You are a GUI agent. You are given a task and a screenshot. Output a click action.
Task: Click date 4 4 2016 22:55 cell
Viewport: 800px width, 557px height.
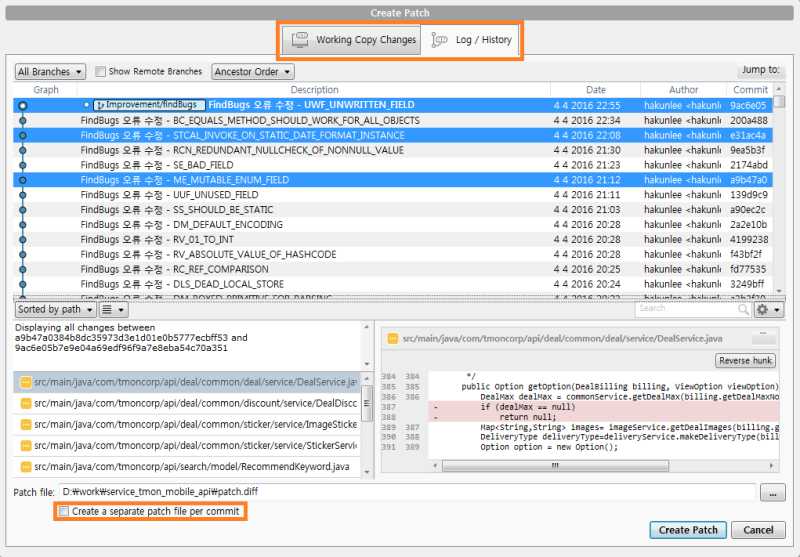(x=587, y=106)
